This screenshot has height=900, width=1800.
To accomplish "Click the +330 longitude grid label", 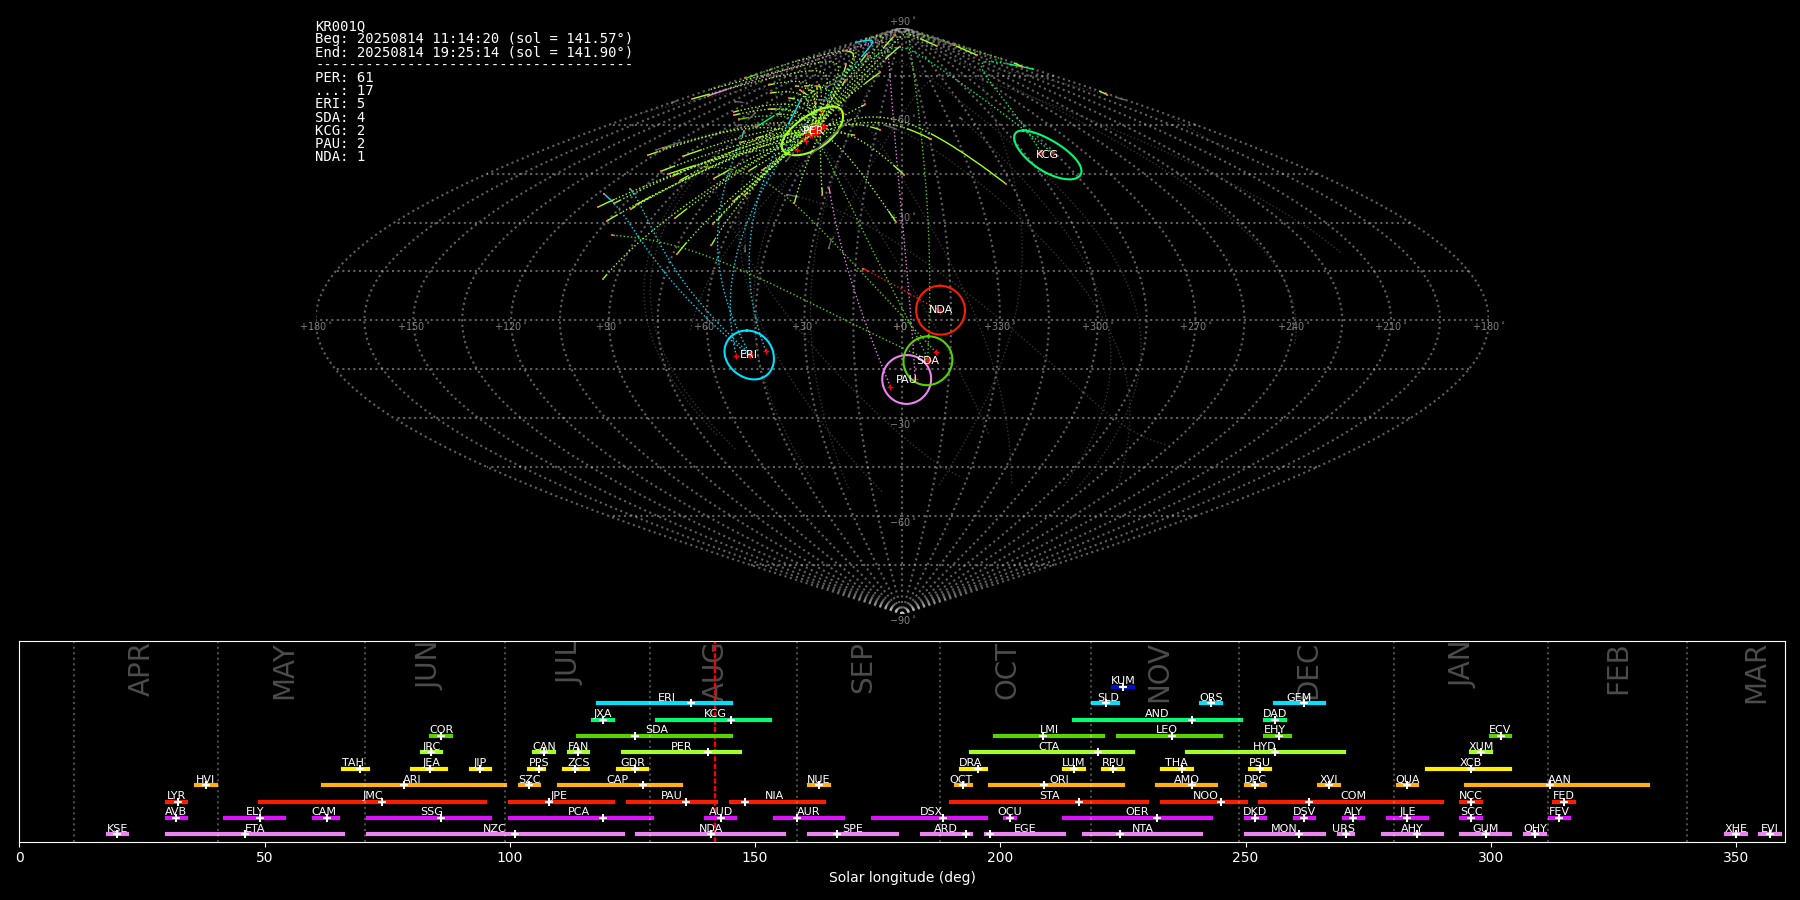I will (x=997, y=326).
